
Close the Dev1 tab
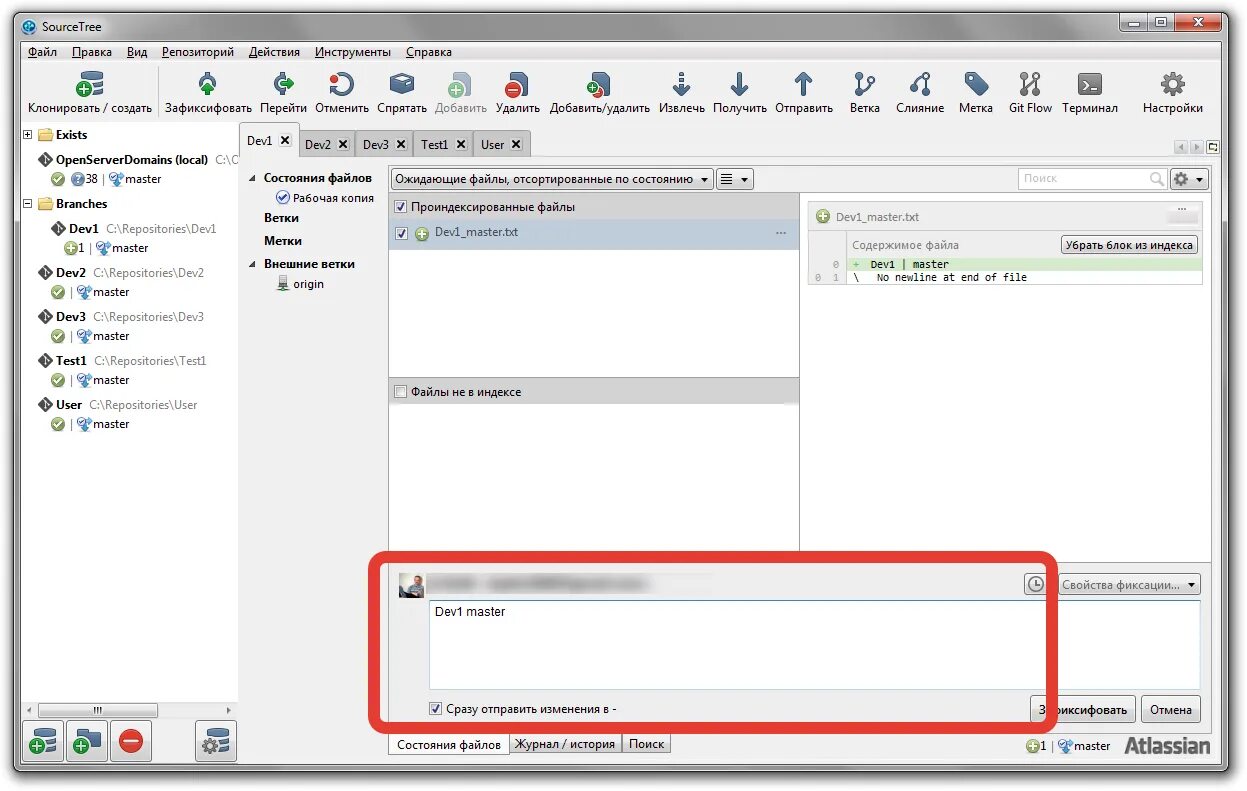[x=284, y=141]
